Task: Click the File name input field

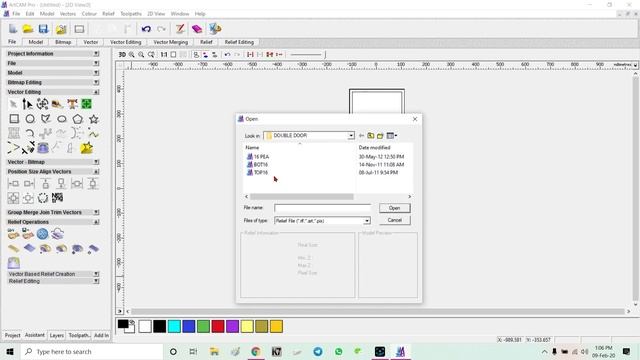Action: click(322, 208)
